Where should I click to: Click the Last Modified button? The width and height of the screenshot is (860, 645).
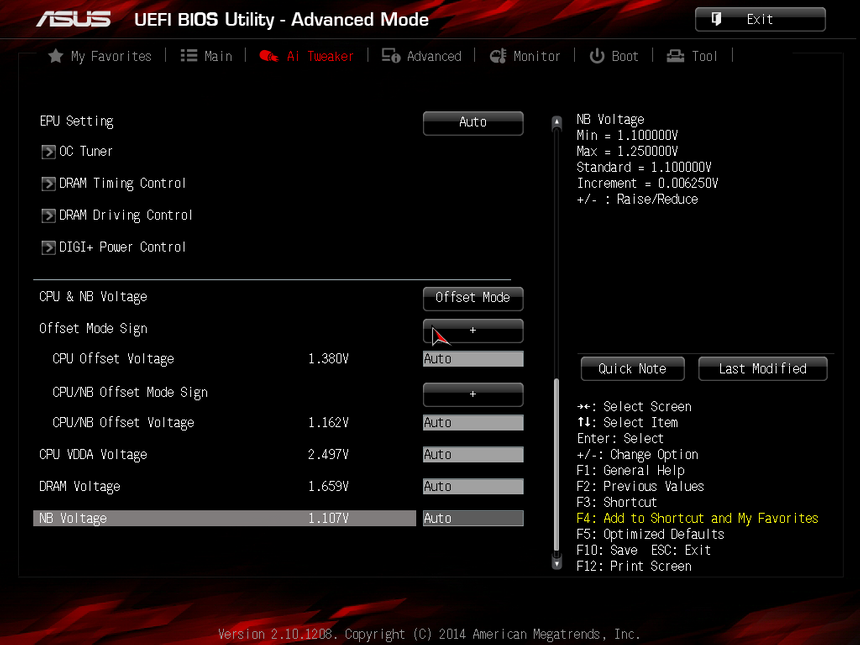pyautogui.click(x=762, y=369)
